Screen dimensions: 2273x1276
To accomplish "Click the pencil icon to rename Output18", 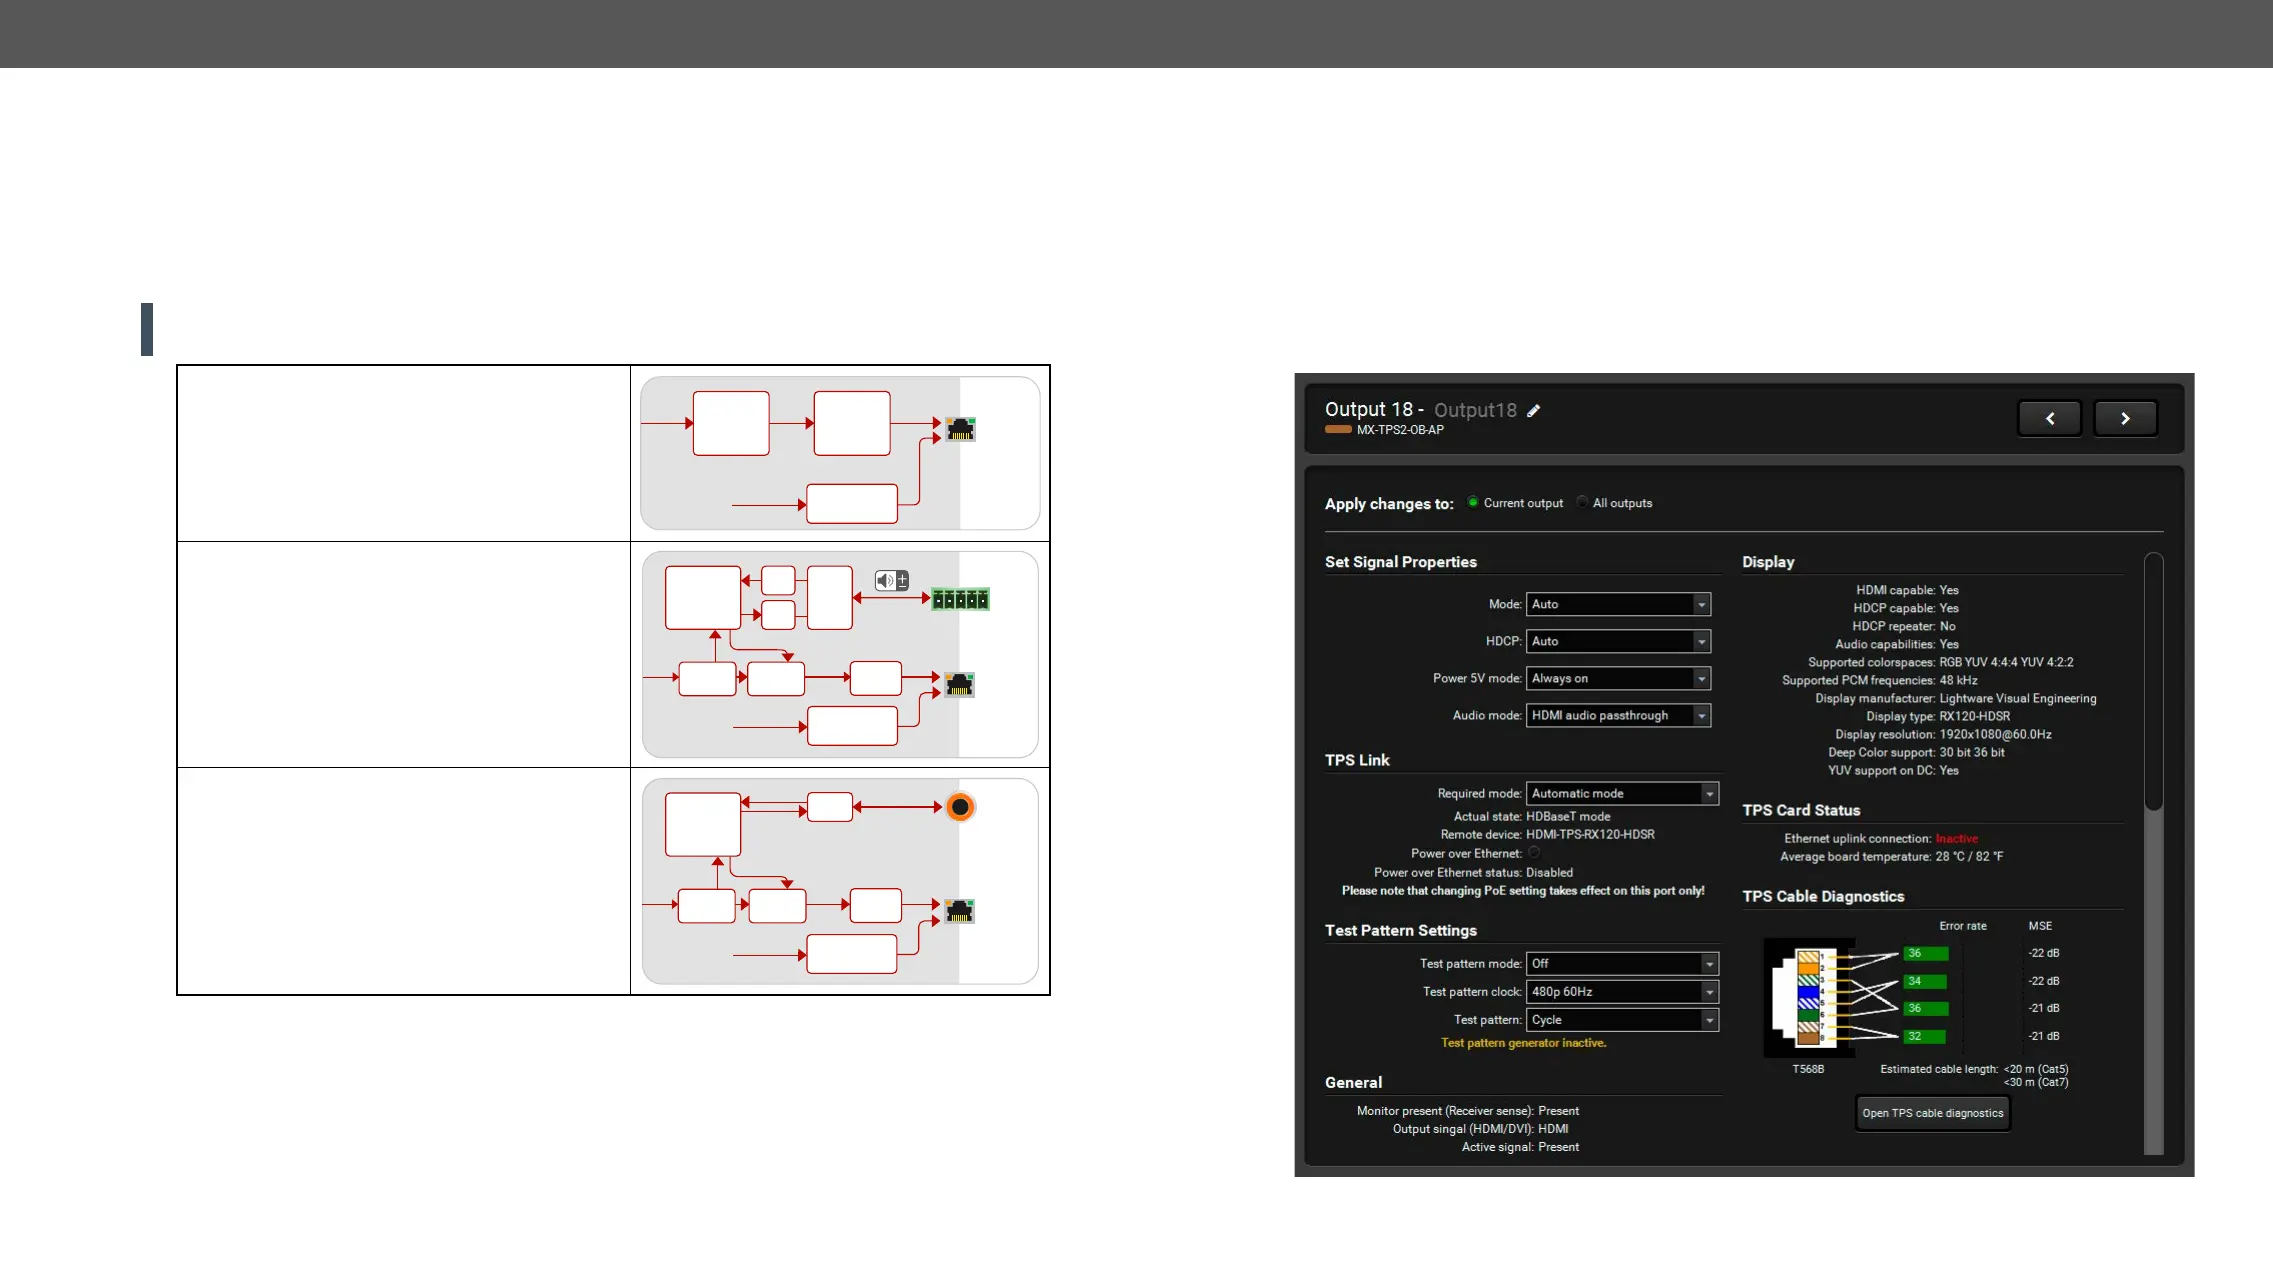I will (x=1533, y=411).
